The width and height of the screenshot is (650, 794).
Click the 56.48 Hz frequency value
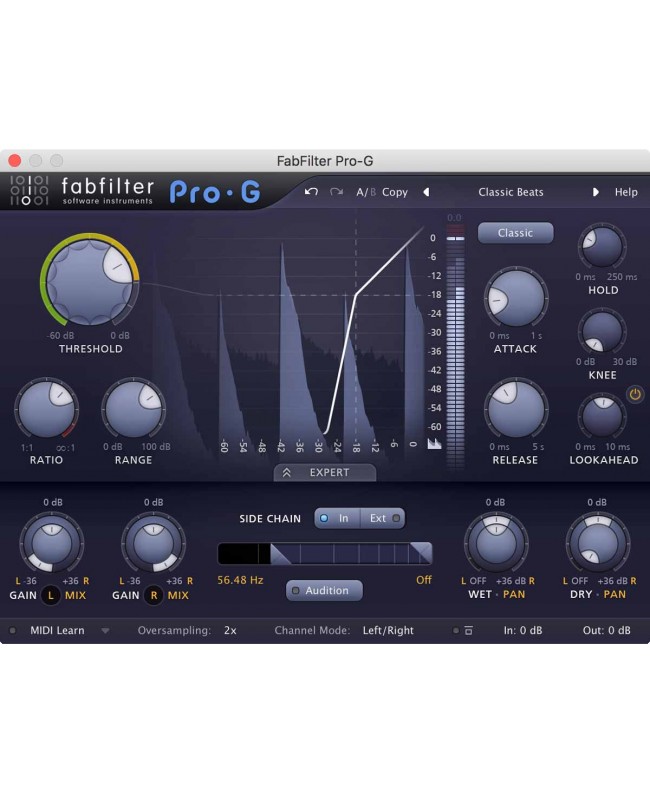240,580
